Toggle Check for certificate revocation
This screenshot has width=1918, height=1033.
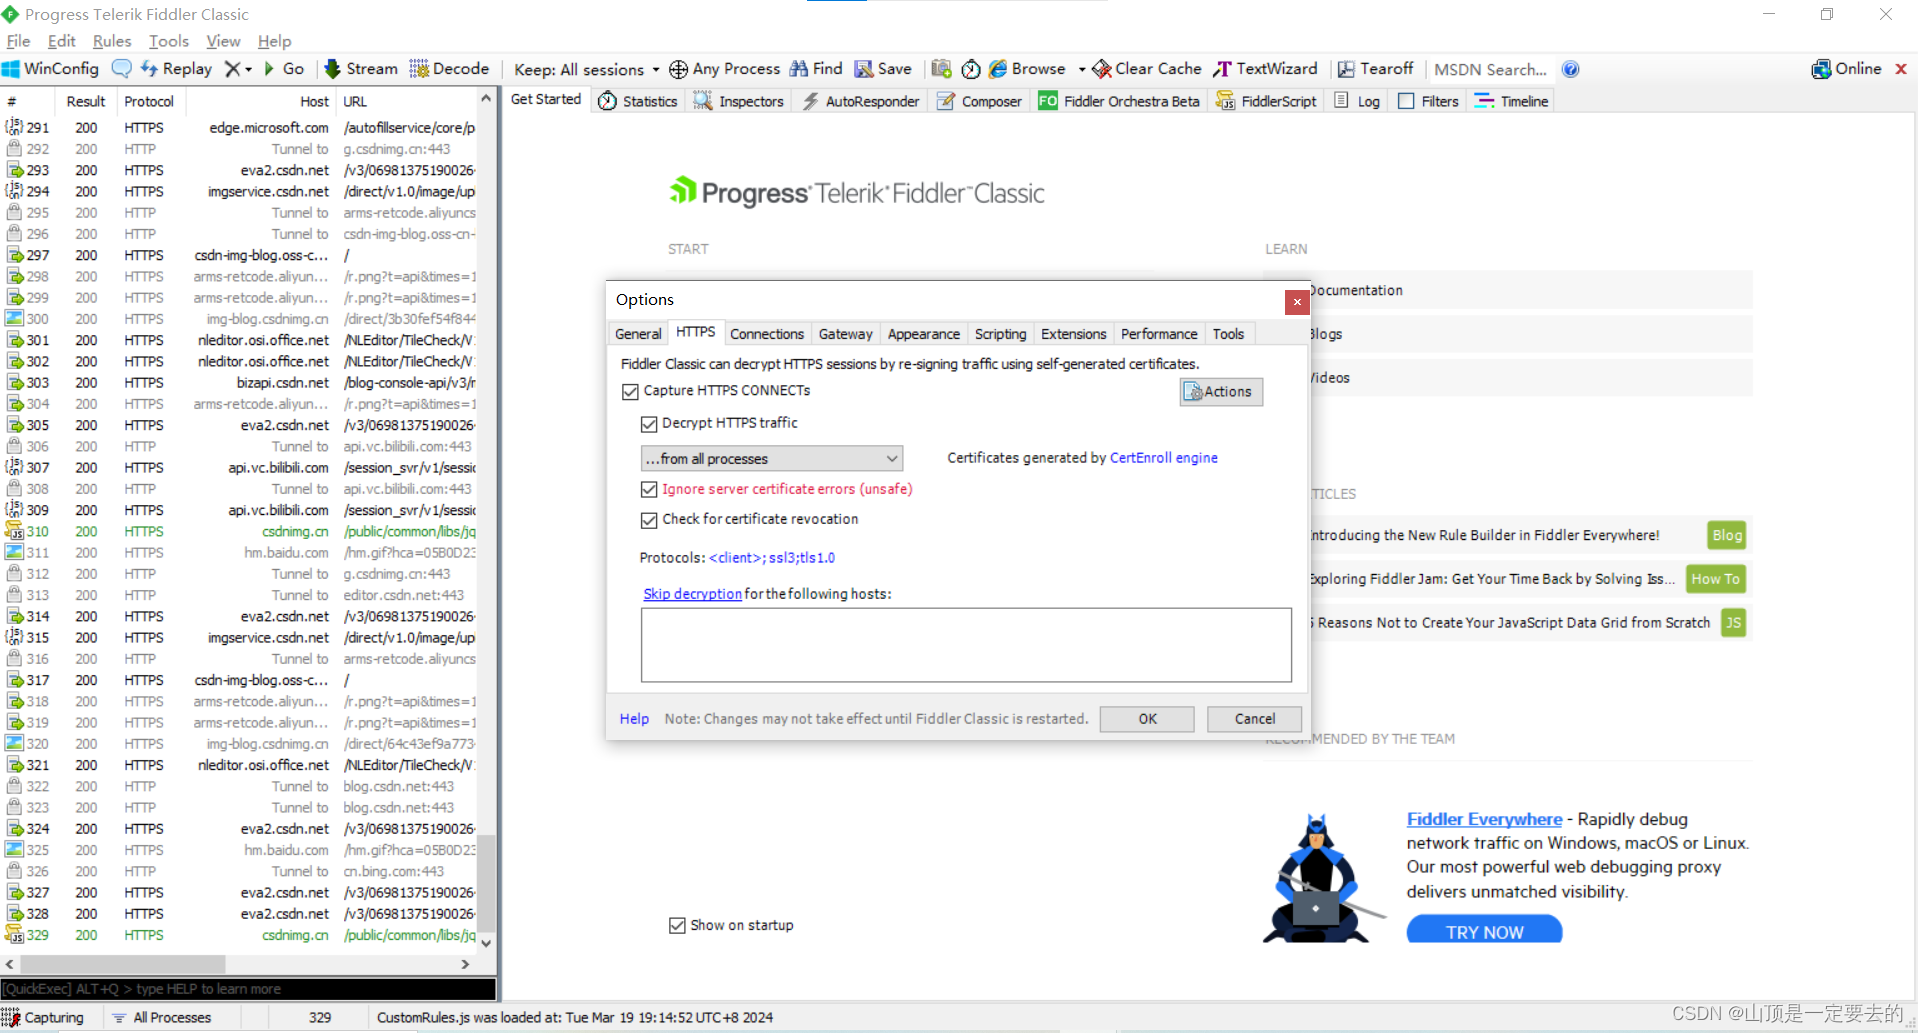(649, 520)
